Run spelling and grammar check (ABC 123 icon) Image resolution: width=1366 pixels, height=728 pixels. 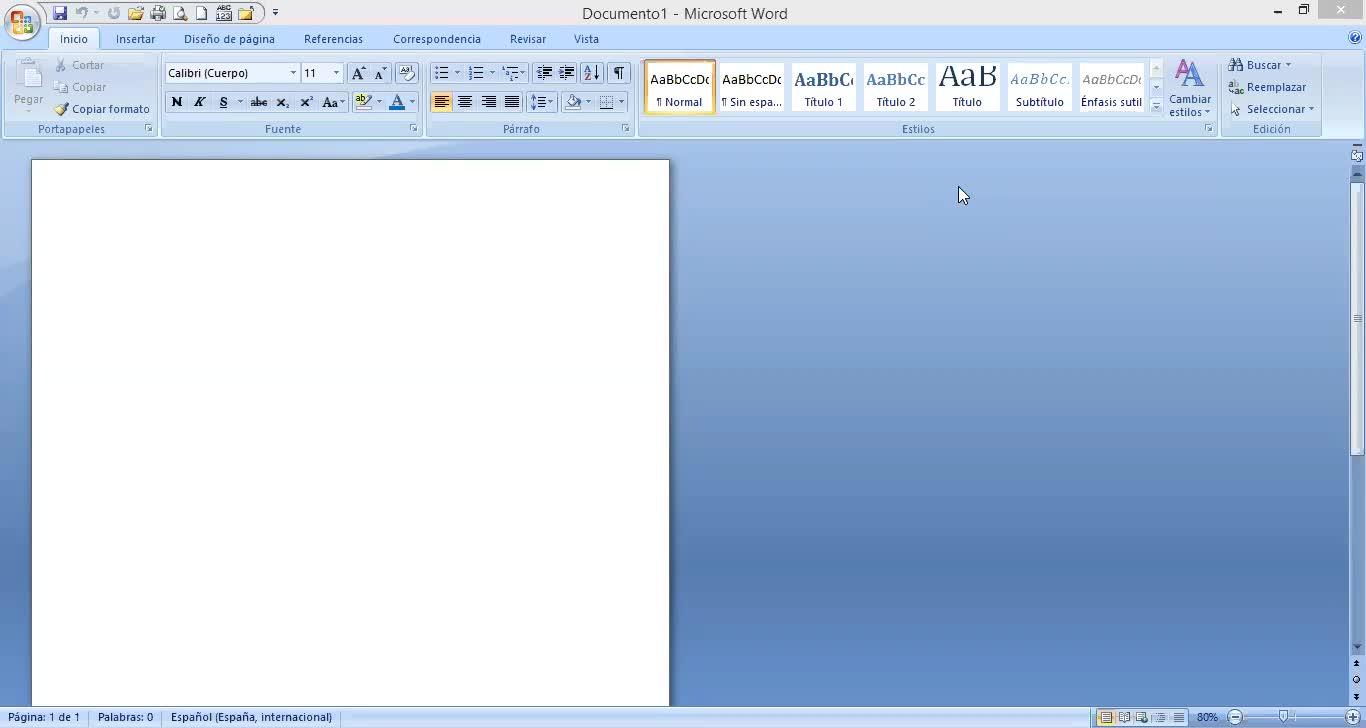223,13
